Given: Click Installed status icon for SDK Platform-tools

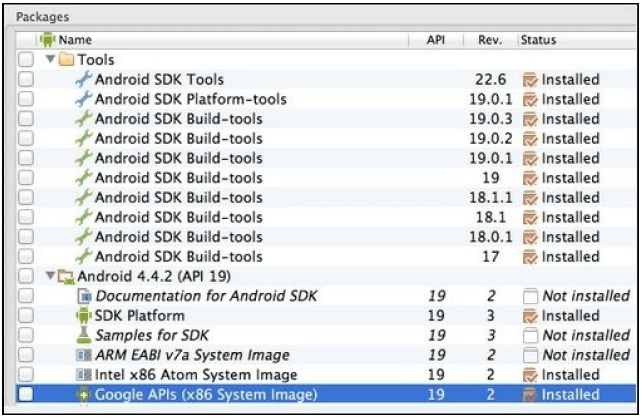Looking at the screenshot, I should [x=530, y=99].
